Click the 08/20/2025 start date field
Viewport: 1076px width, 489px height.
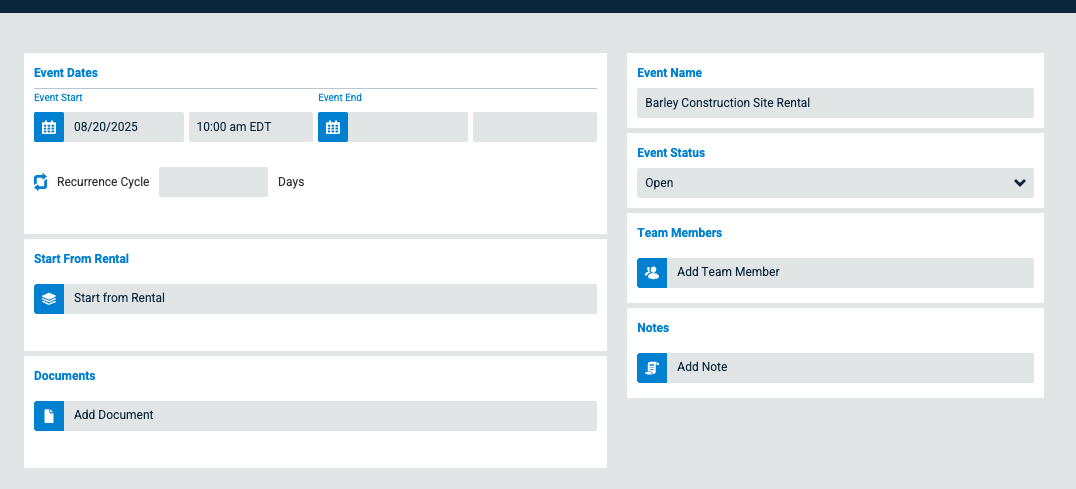tap(124, 127)
